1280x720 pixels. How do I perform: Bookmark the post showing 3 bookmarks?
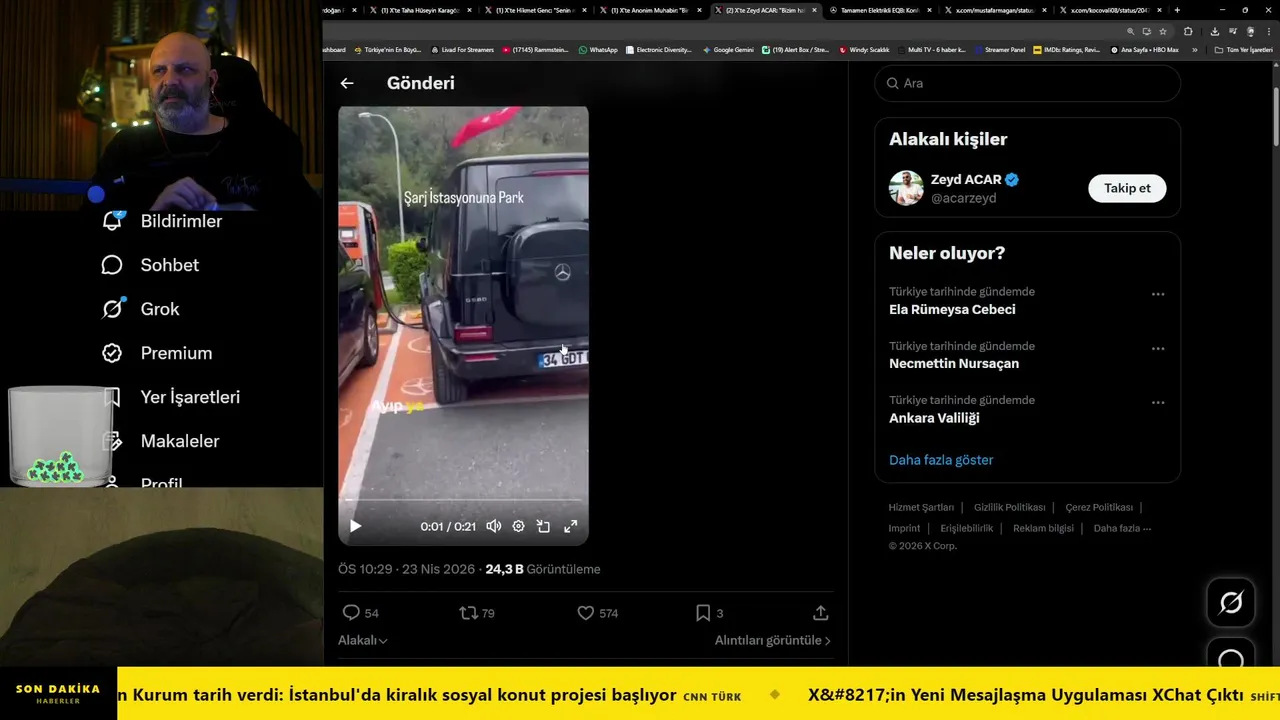(709, 613)
